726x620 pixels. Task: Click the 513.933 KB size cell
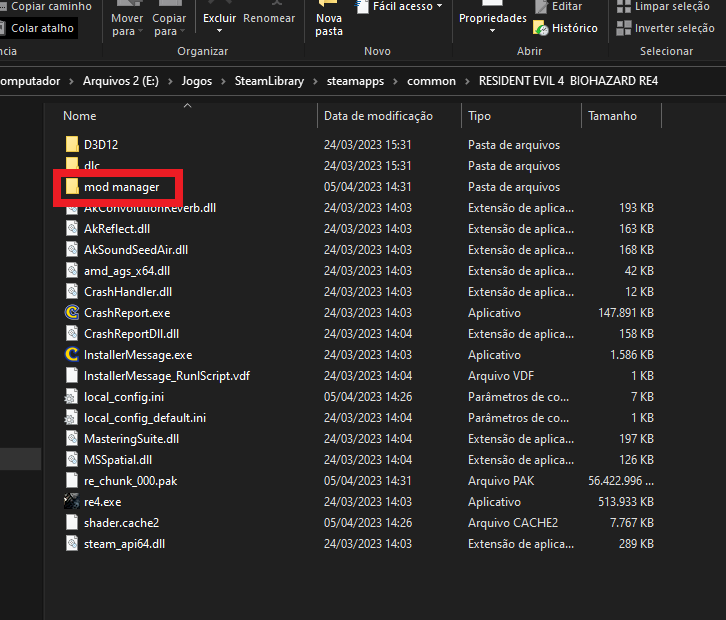pos(626,501)
